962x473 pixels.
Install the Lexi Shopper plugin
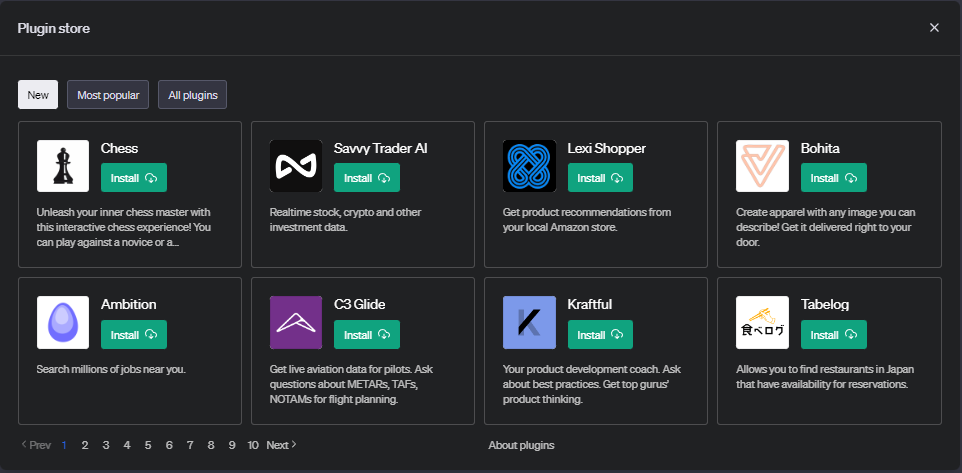pyautogui.click(x=601, y=178)
